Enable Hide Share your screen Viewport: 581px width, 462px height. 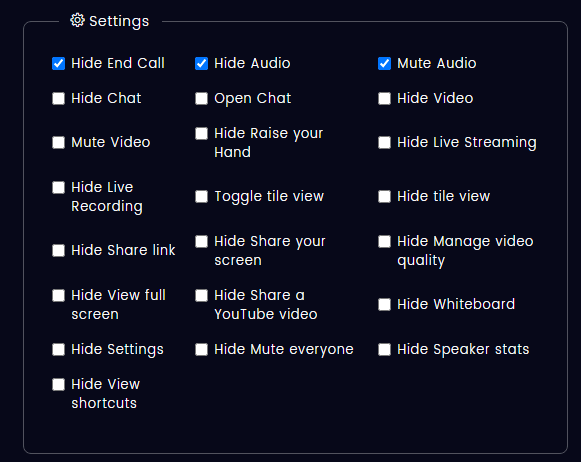pyautogui.click(x=202, y=242)
